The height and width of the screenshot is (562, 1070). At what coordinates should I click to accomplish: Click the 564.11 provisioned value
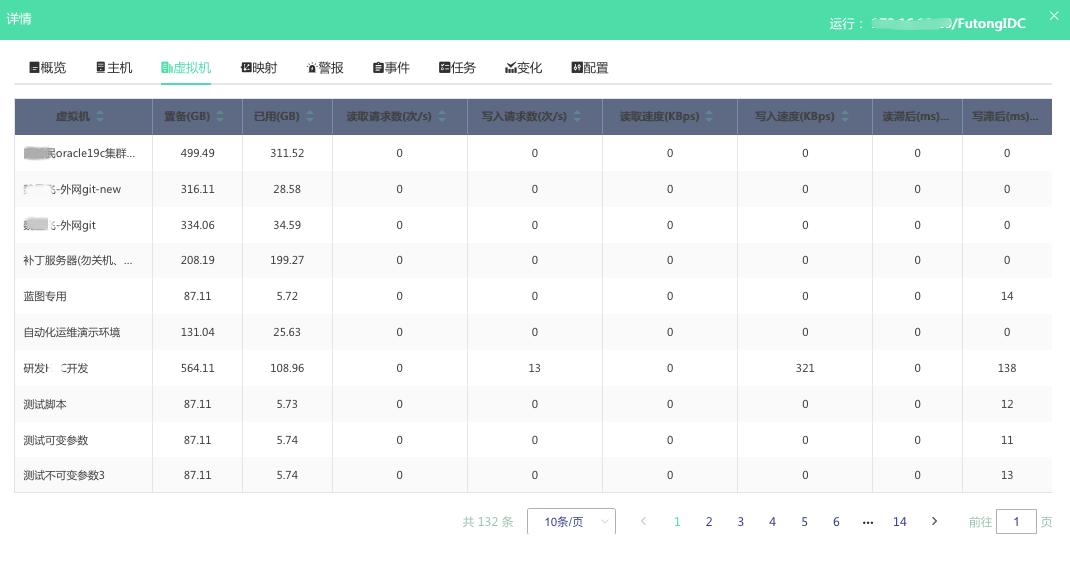pos(197,368)
